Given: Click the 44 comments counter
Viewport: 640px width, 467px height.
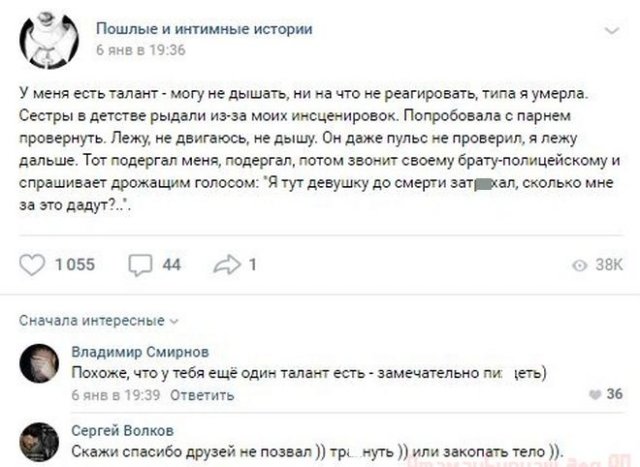Looking at the screenshot, I should [x=170, y=264].
